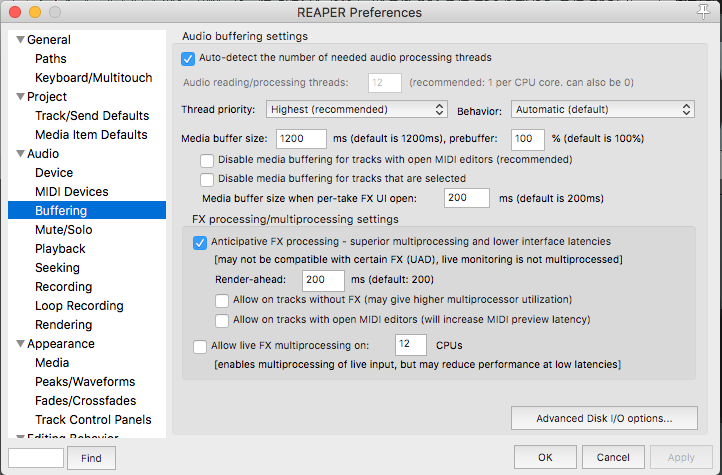Collapse the Project tree section
Screen dimensions: 722x475
click(x=20, y=97)
